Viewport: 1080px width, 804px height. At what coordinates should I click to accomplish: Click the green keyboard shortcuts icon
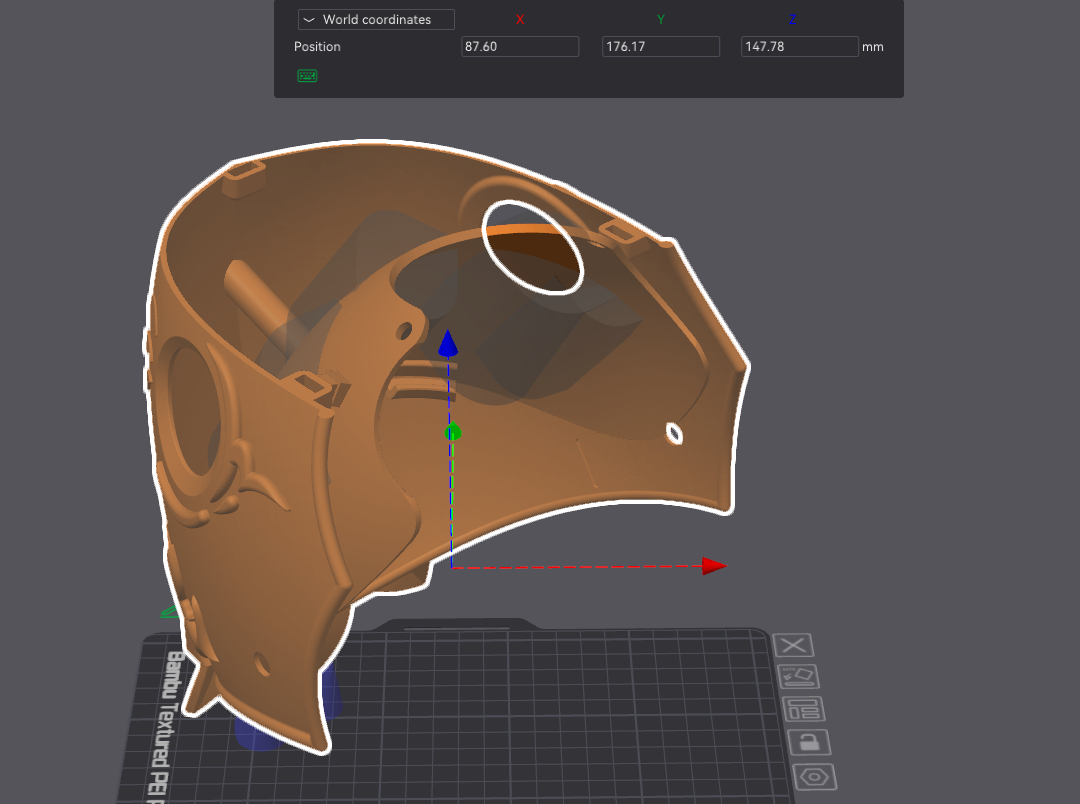(x=307, y=76)
